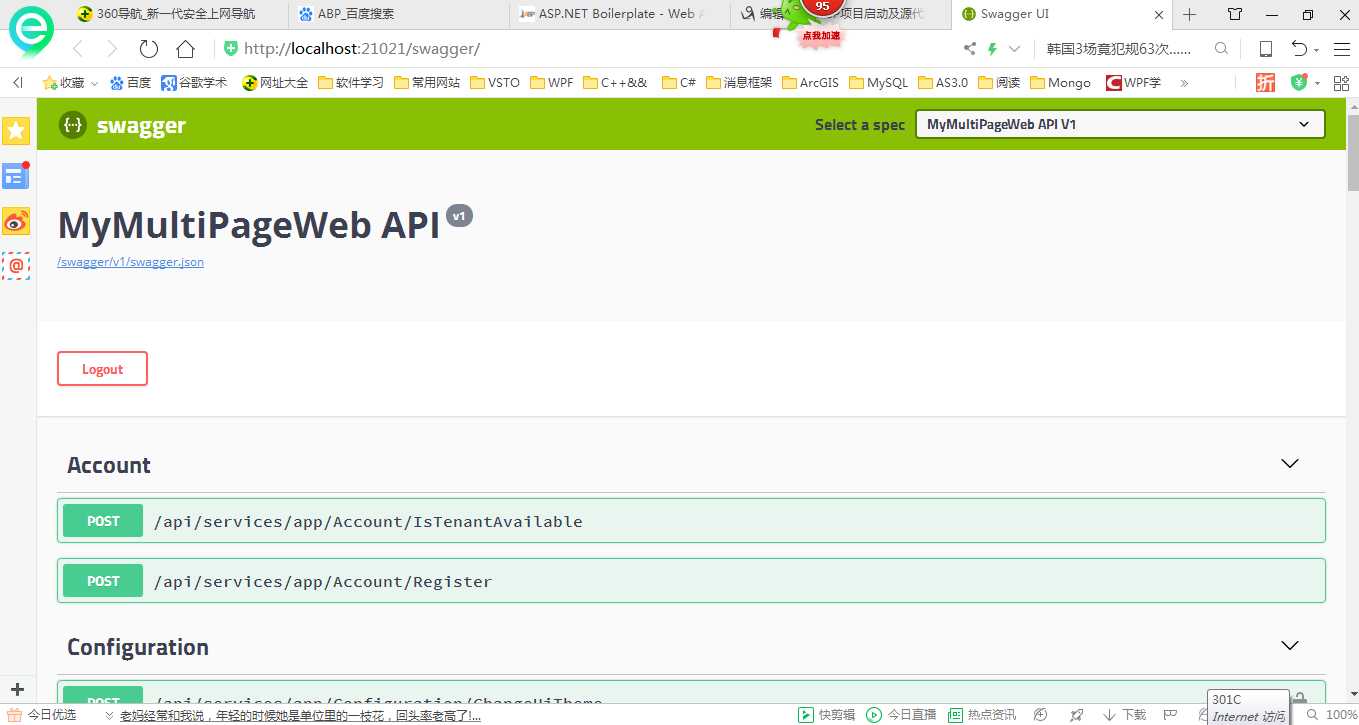Go to the browser home page icon
The image size is (1359, 725).
point(185,48)
